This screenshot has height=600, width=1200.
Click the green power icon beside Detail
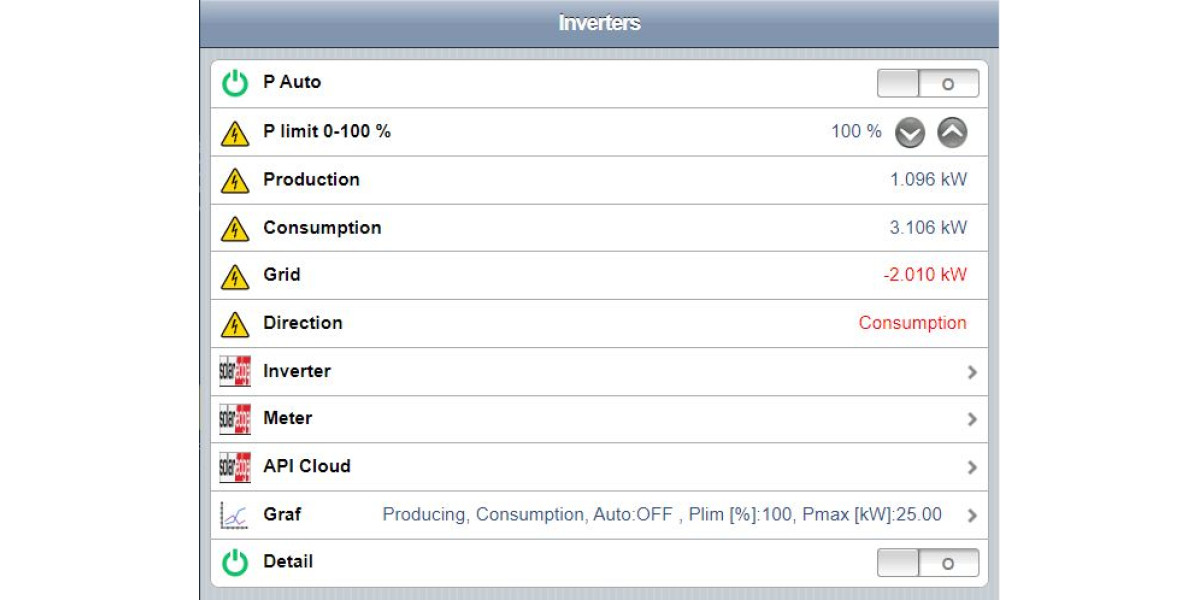pyautogui.click(x=235, y=563)
